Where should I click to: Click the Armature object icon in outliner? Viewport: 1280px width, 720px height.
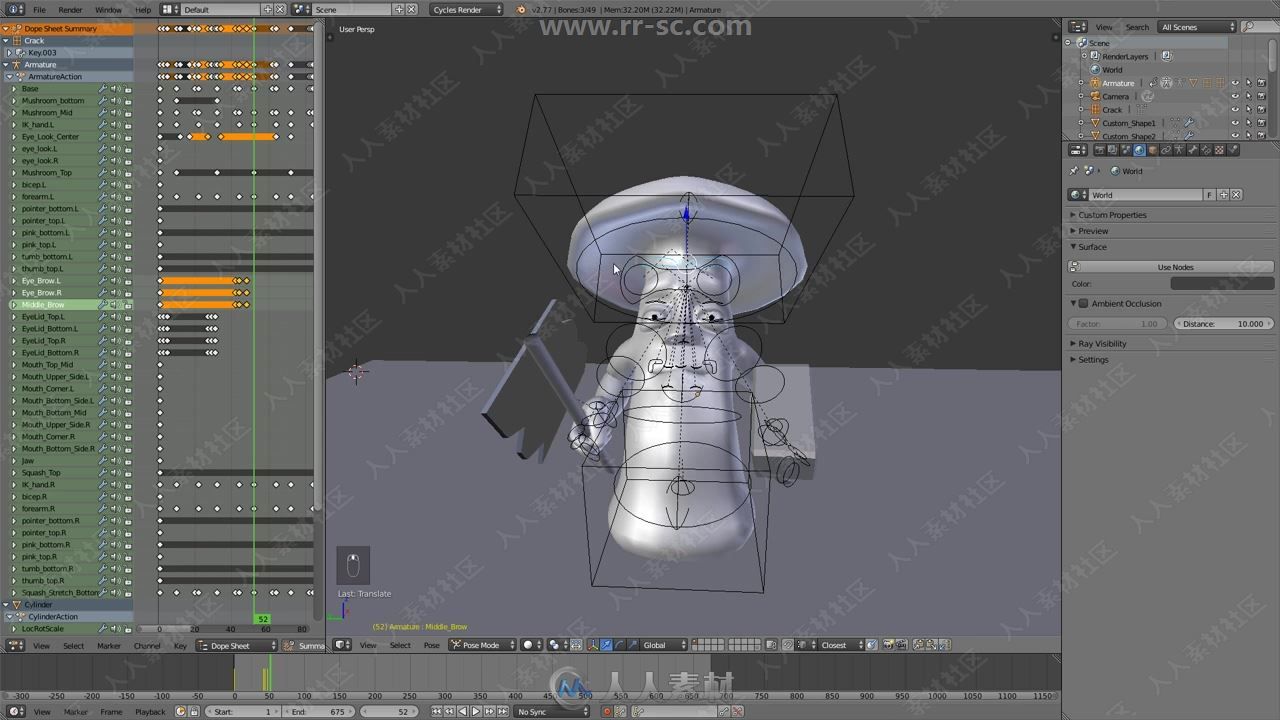1095,83
